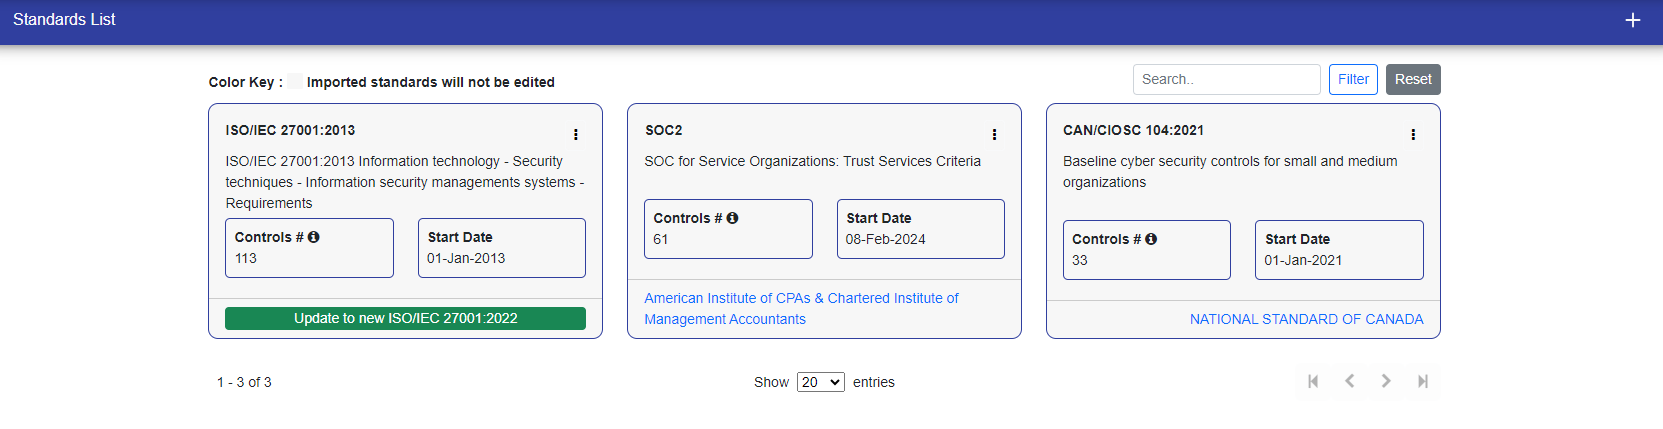Select the SOC2 standard card title
The height and width of the screenshot is (429, 1663).
663,130
